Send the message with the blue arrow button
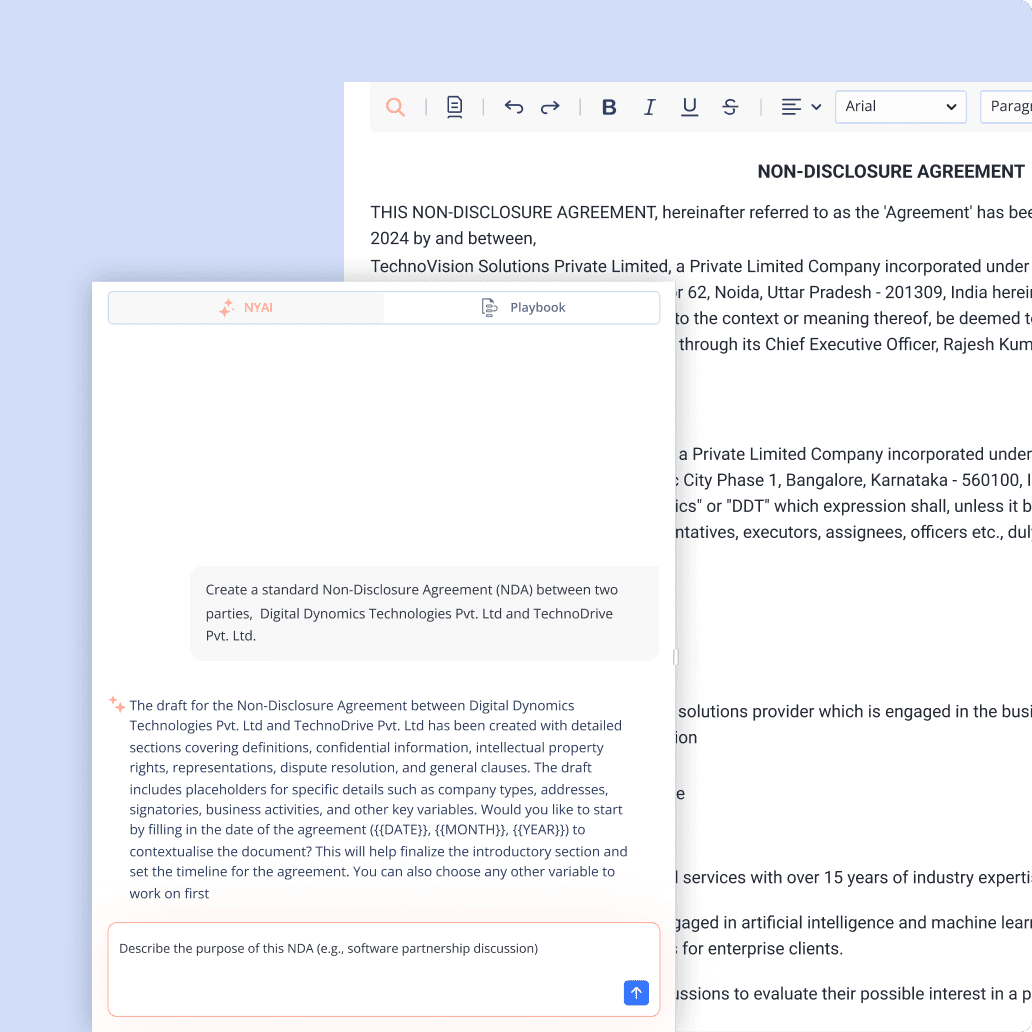 coord(636,993)
